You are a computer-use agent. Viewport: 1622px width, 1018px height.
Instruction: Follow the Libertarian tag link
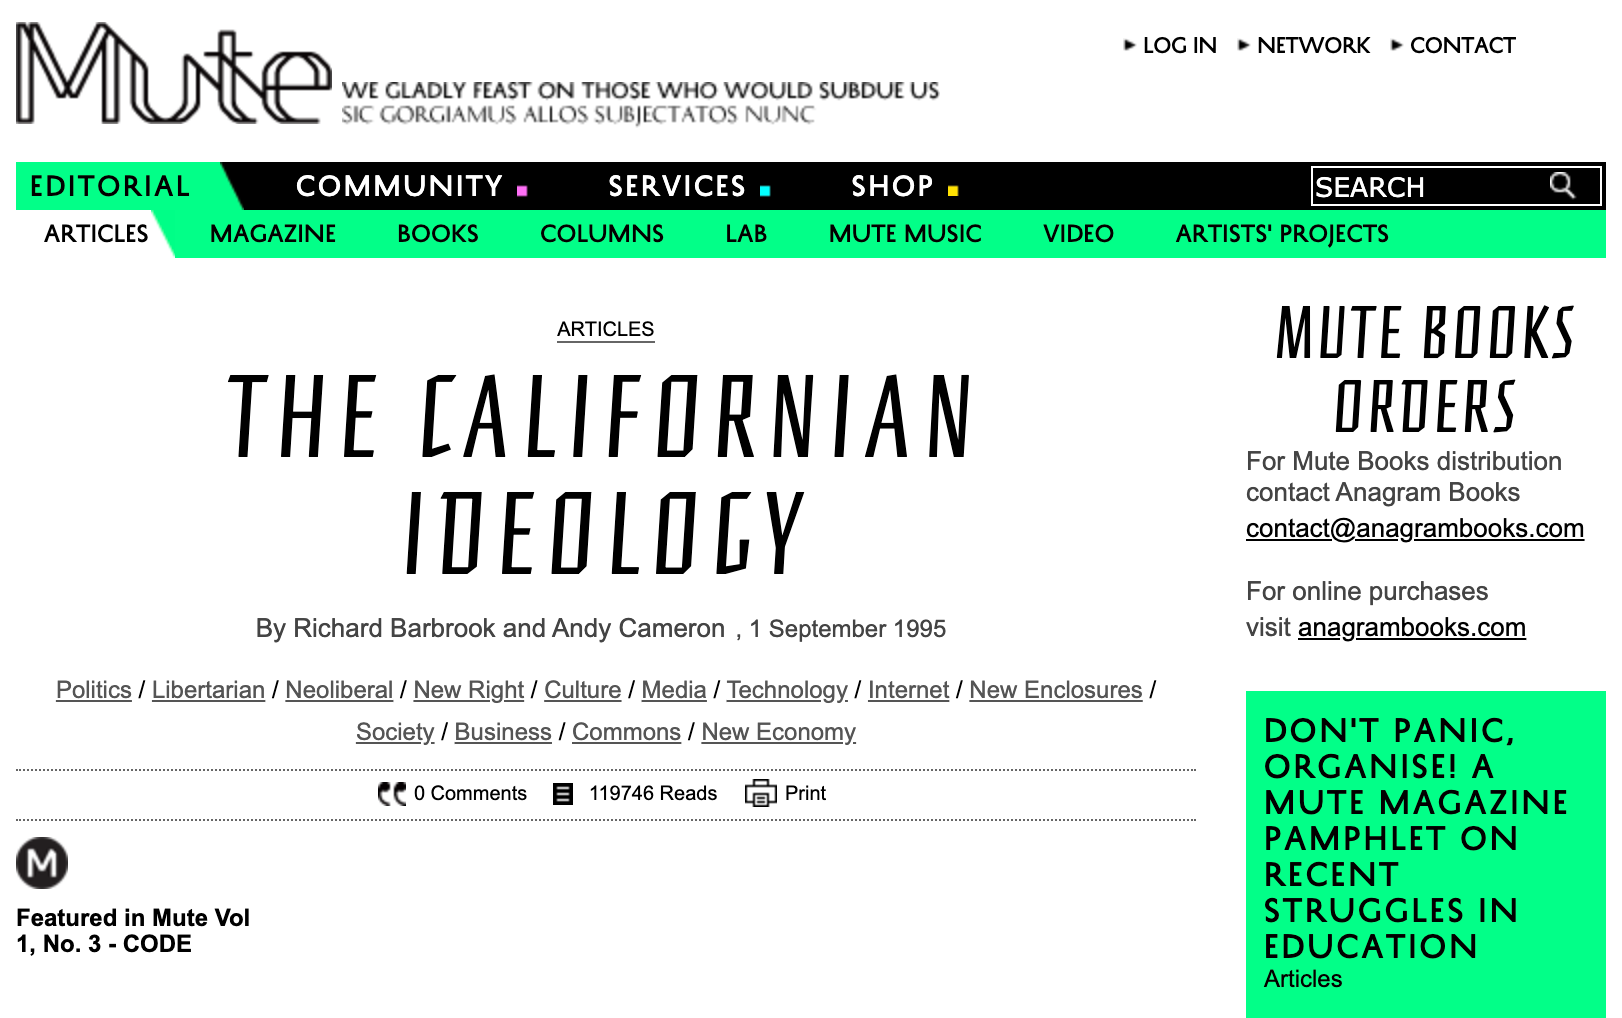[208, 690]
